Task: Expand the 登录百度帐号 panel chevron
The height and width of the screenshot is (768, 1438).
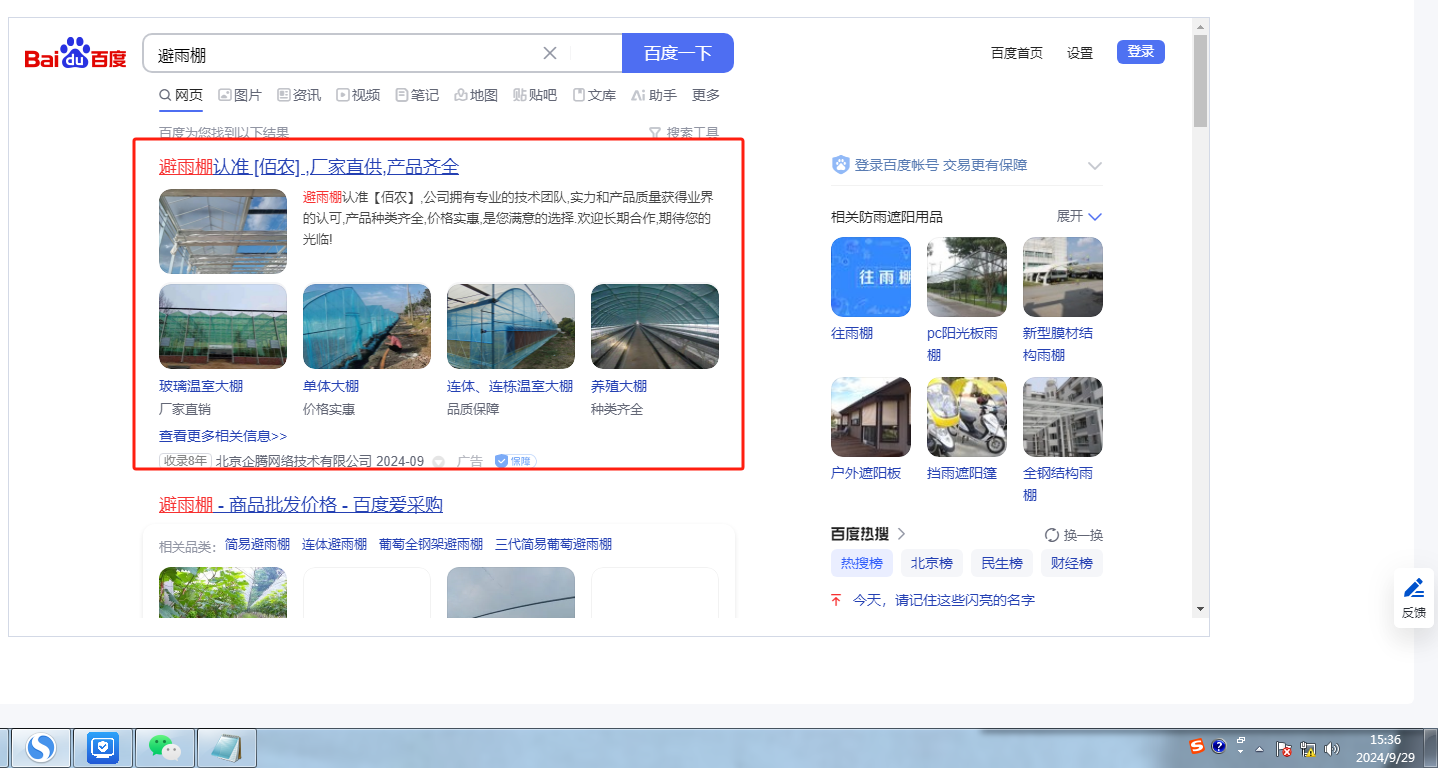Action: [1095, 165]
